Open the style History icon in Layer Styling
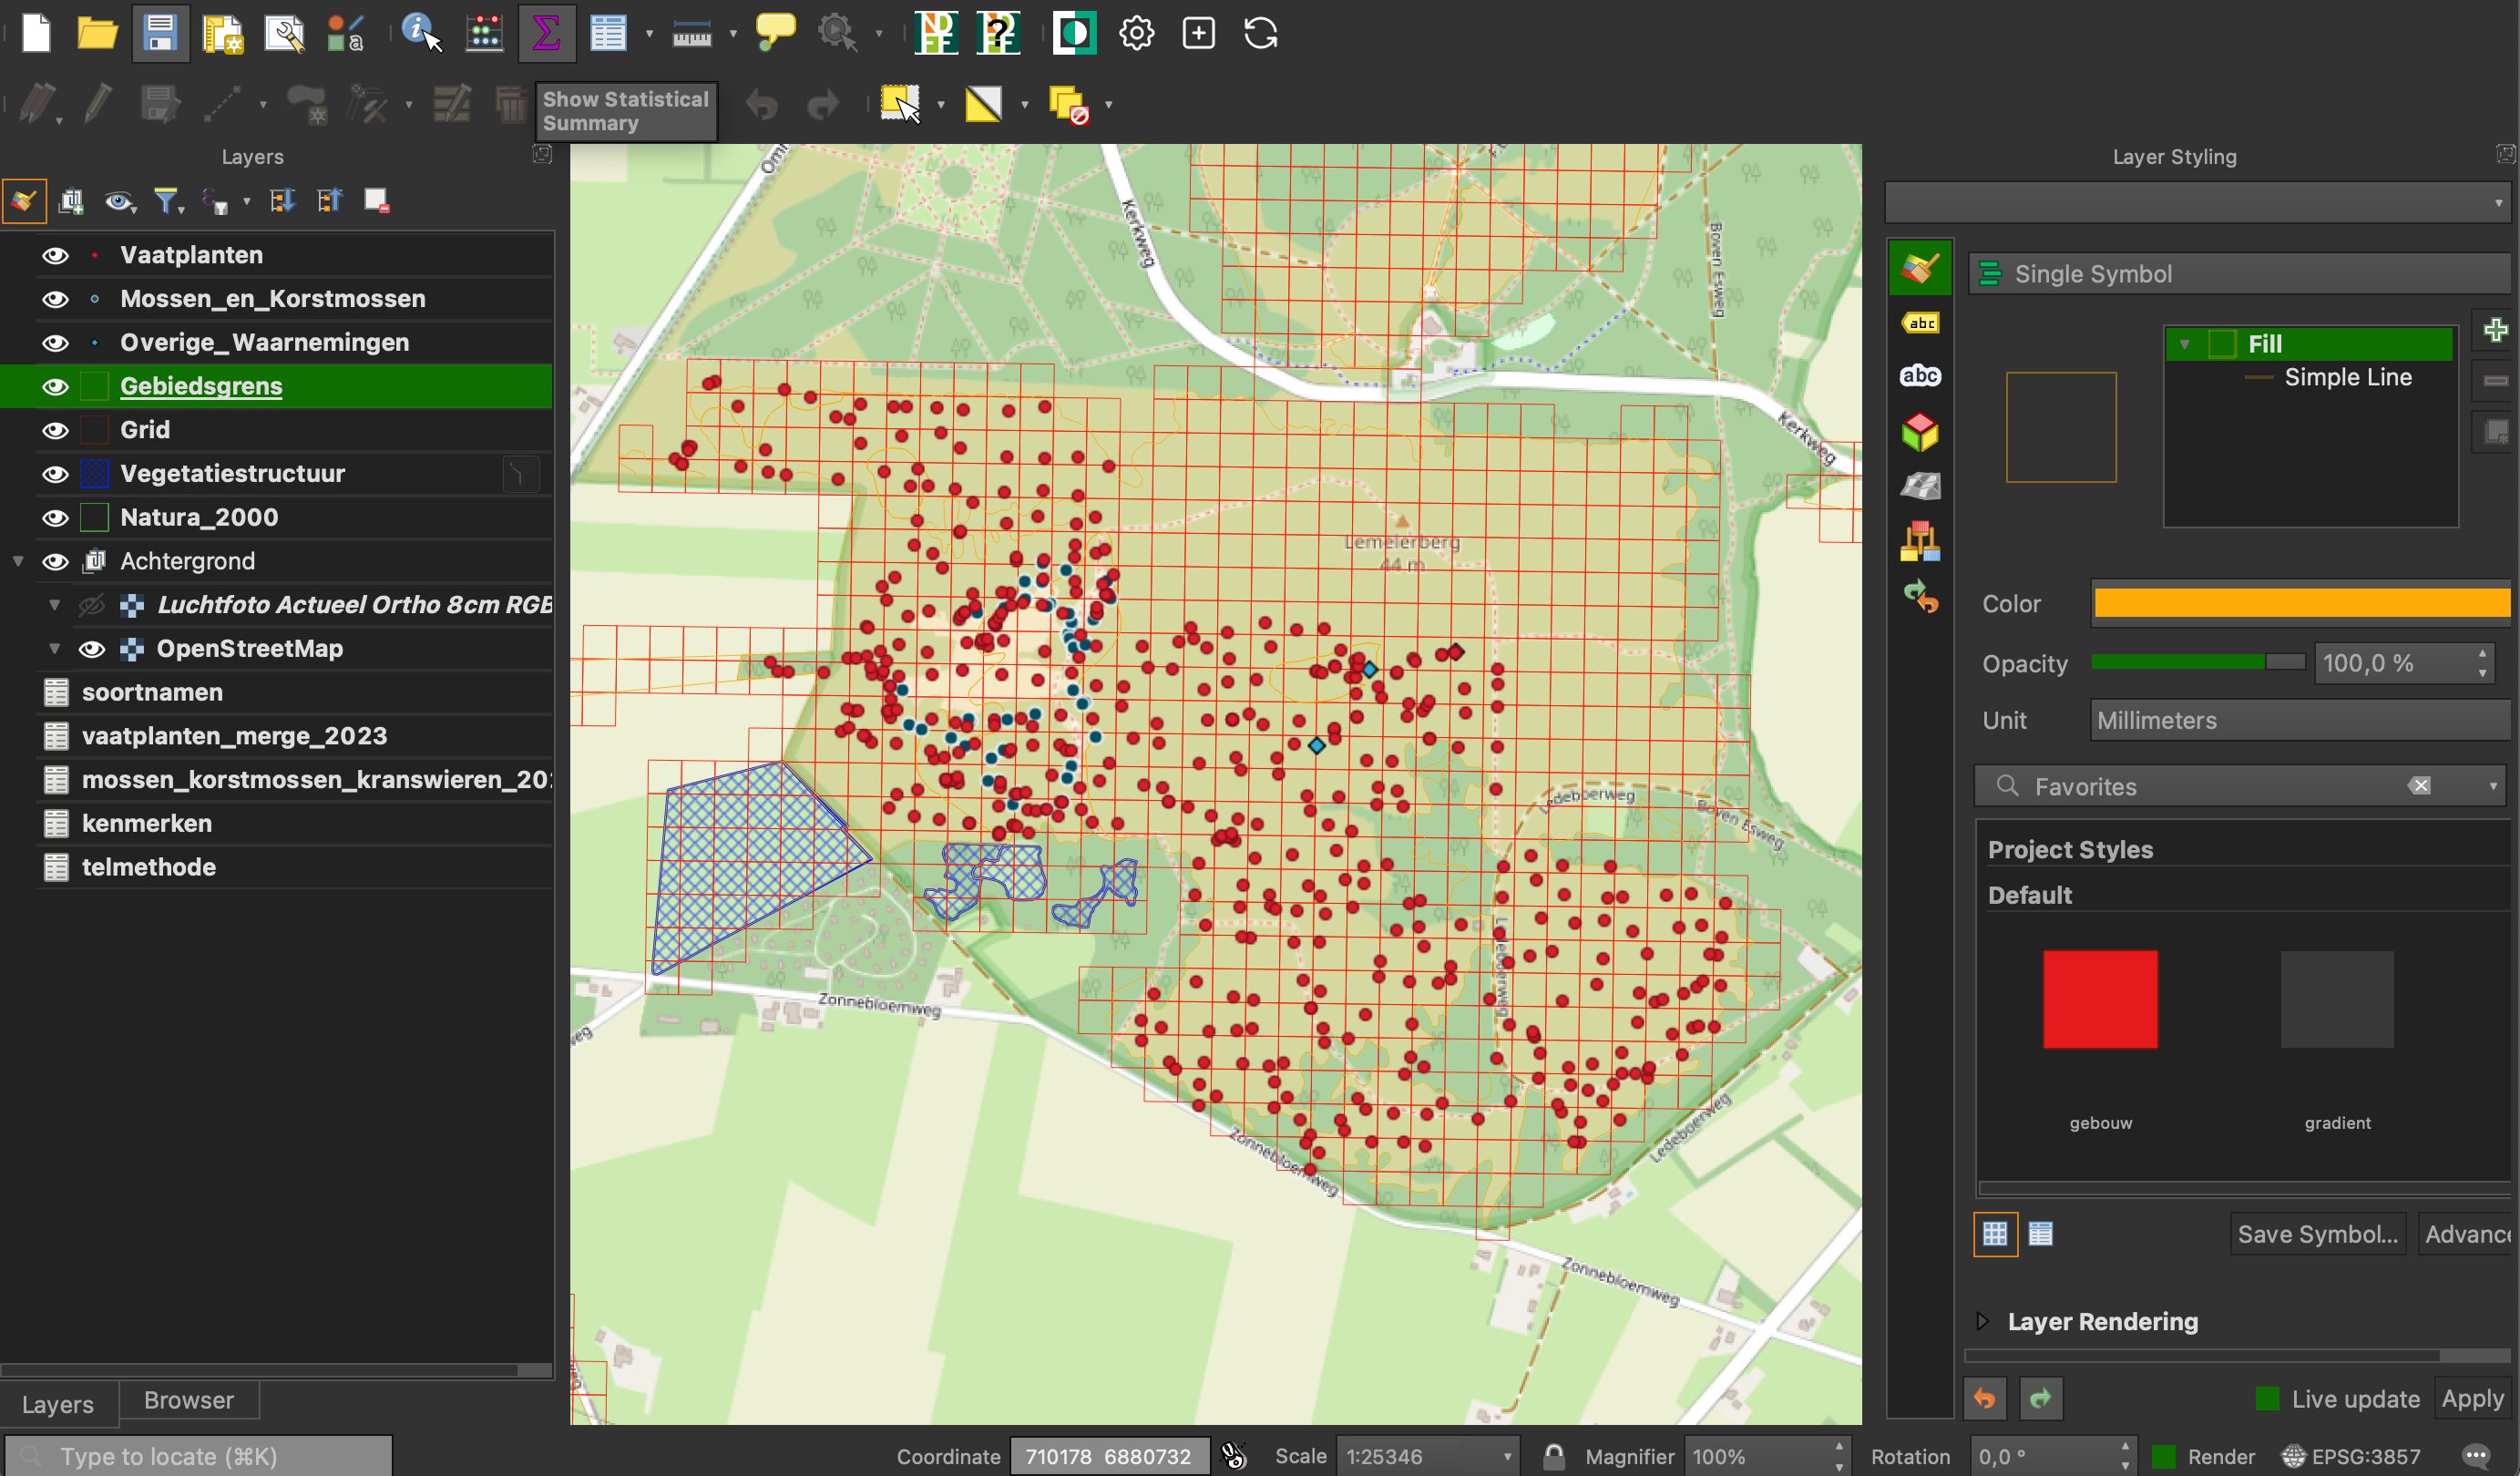Screen dimensions: 2520x1476 (x=1920, y=597)
